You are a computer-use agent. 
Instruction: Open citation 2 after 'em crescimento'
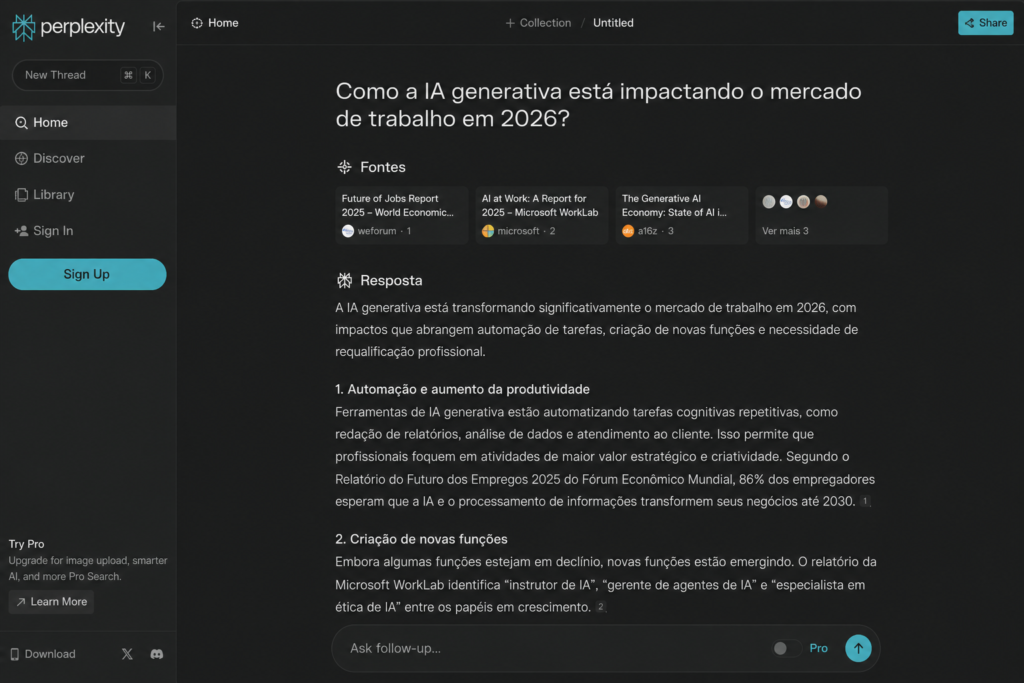pyautogui.click(x=601, y=607)
